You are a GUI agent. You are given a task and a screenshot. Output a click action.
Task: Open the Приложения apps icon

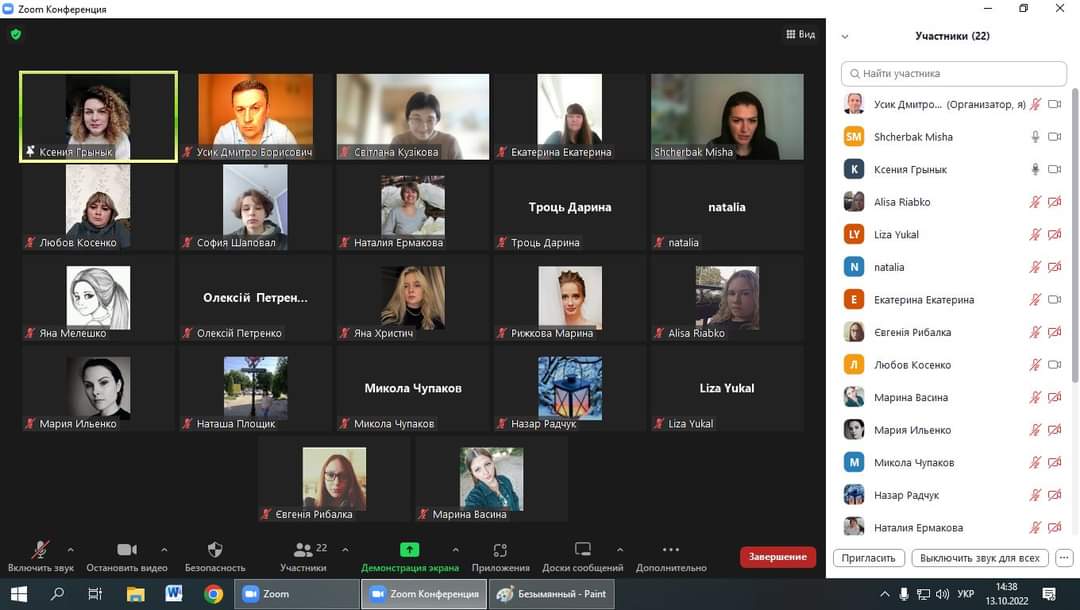(x=500, y=550)
